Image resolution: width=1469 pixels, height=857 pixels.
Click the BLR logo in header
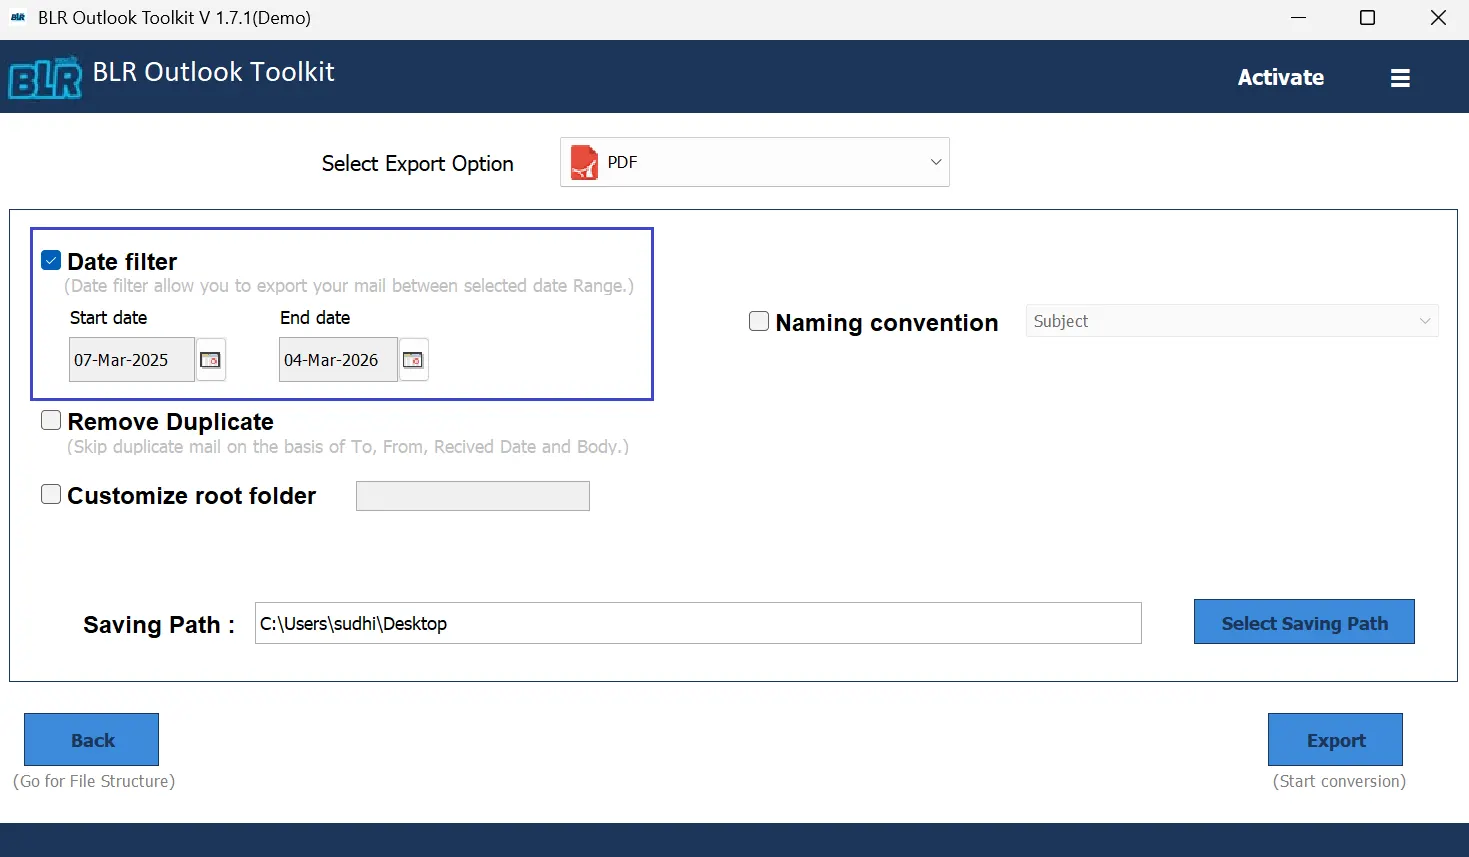(x=45, y=78)
